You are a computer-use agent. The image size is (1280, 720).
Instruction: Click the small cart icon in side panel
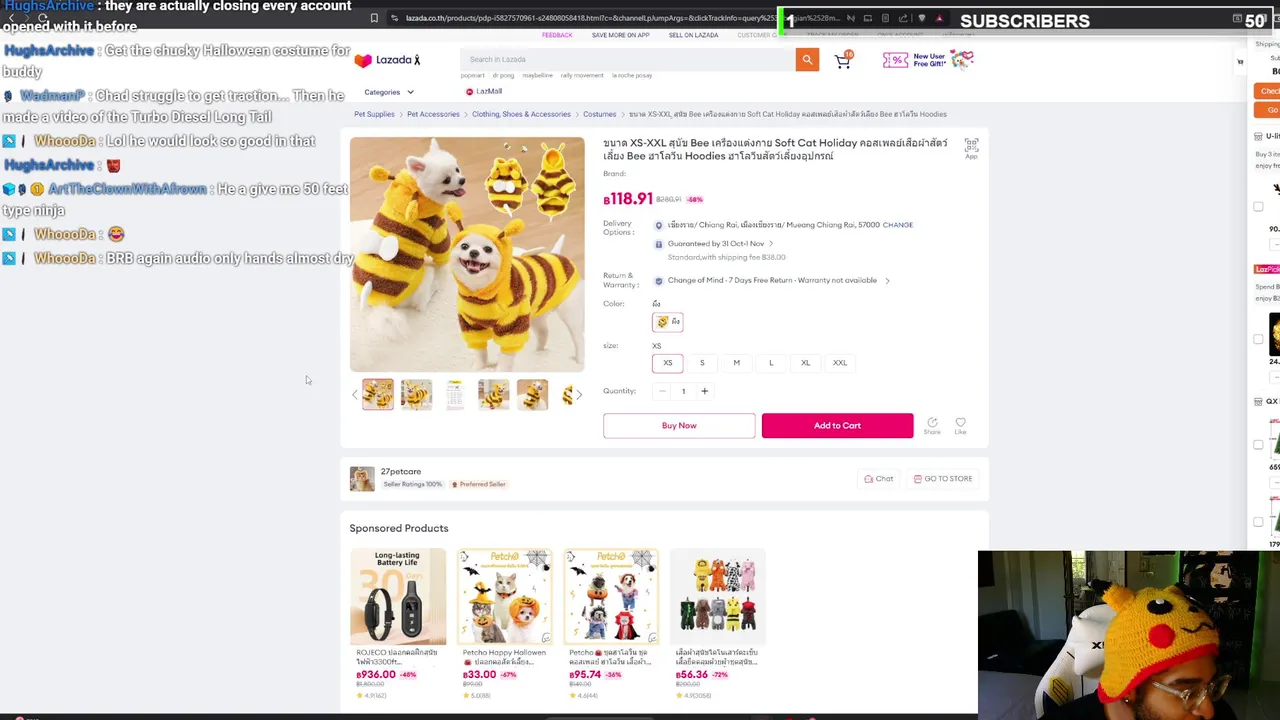pyautogui.click(x=1240, y=62)
